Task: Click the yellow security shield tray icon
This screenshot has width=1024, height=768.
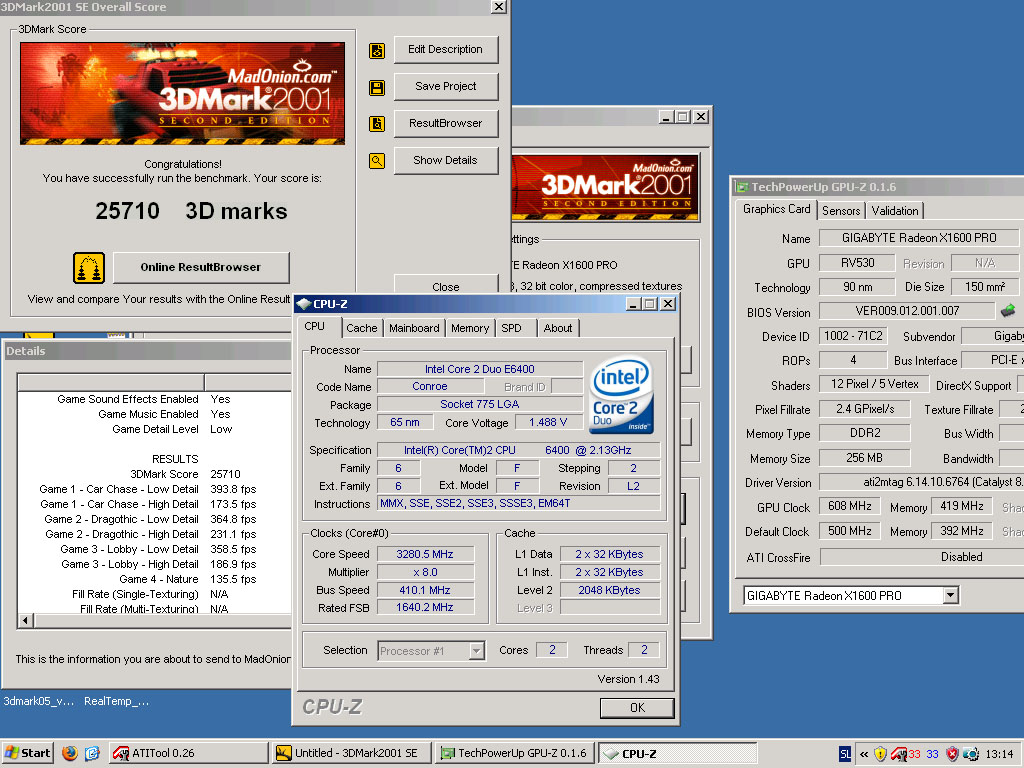Action: tap(880, 754)
